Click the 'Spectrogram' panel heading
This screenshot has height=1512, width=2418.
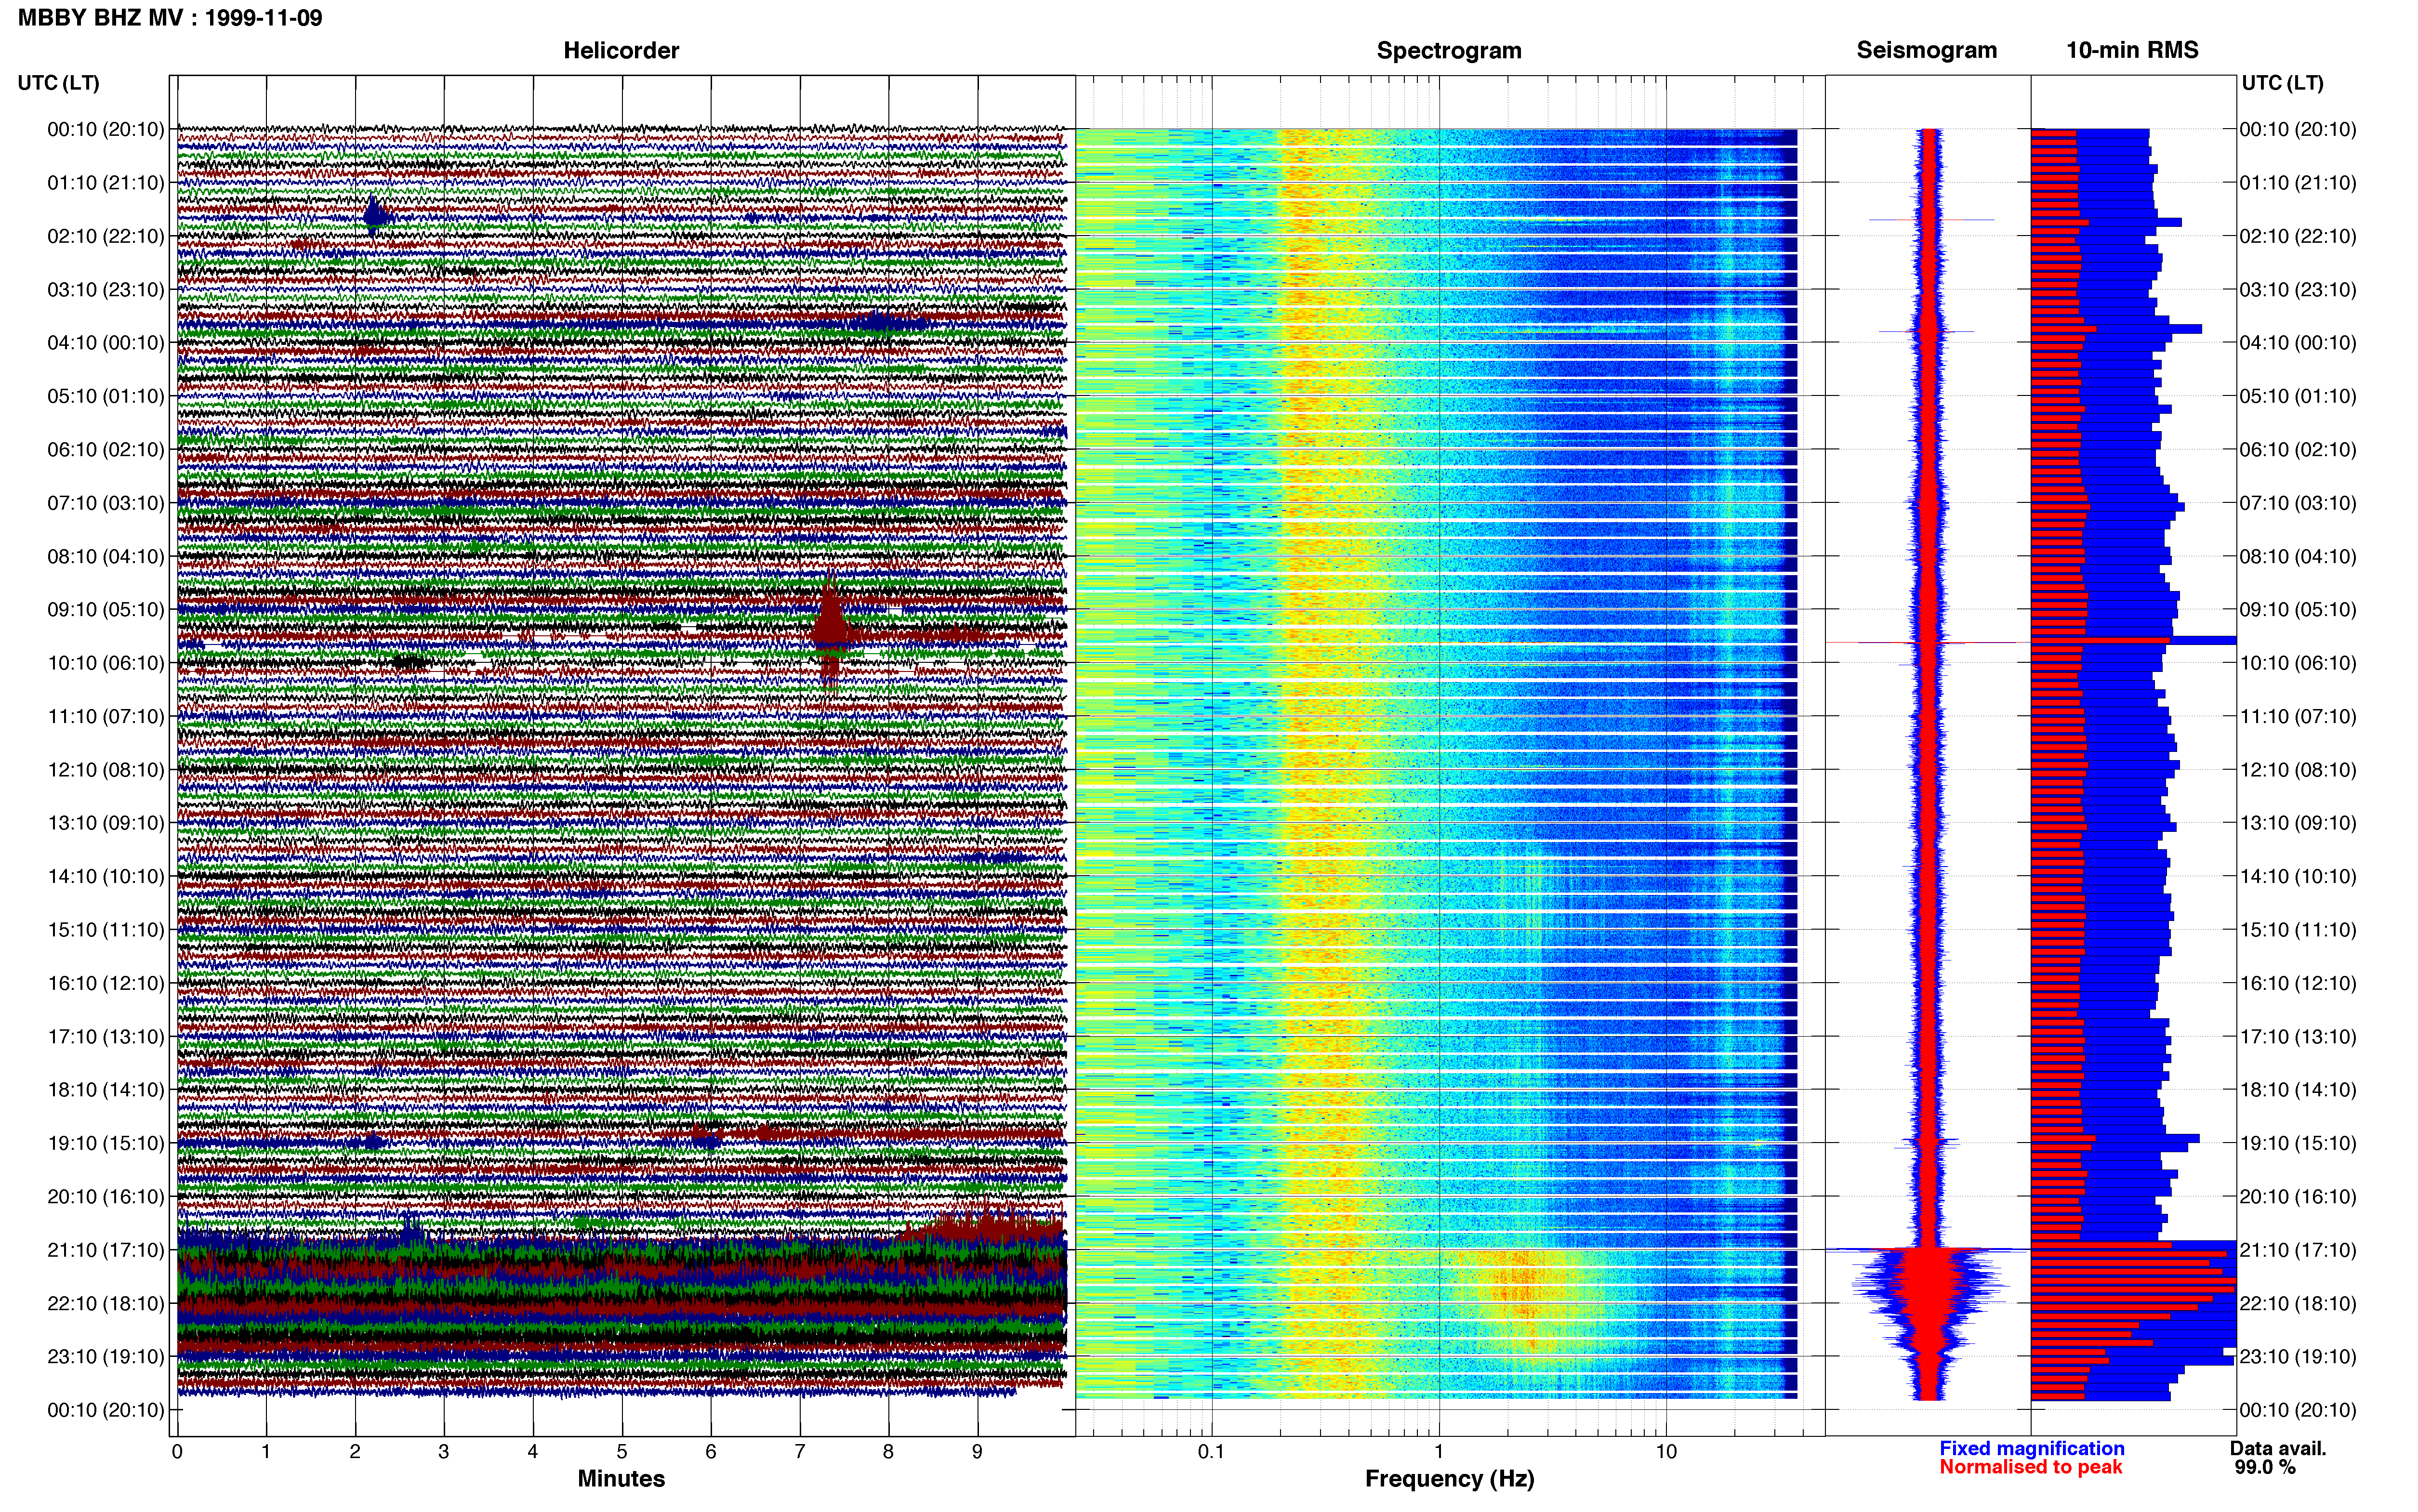(x=1449, y=50)
